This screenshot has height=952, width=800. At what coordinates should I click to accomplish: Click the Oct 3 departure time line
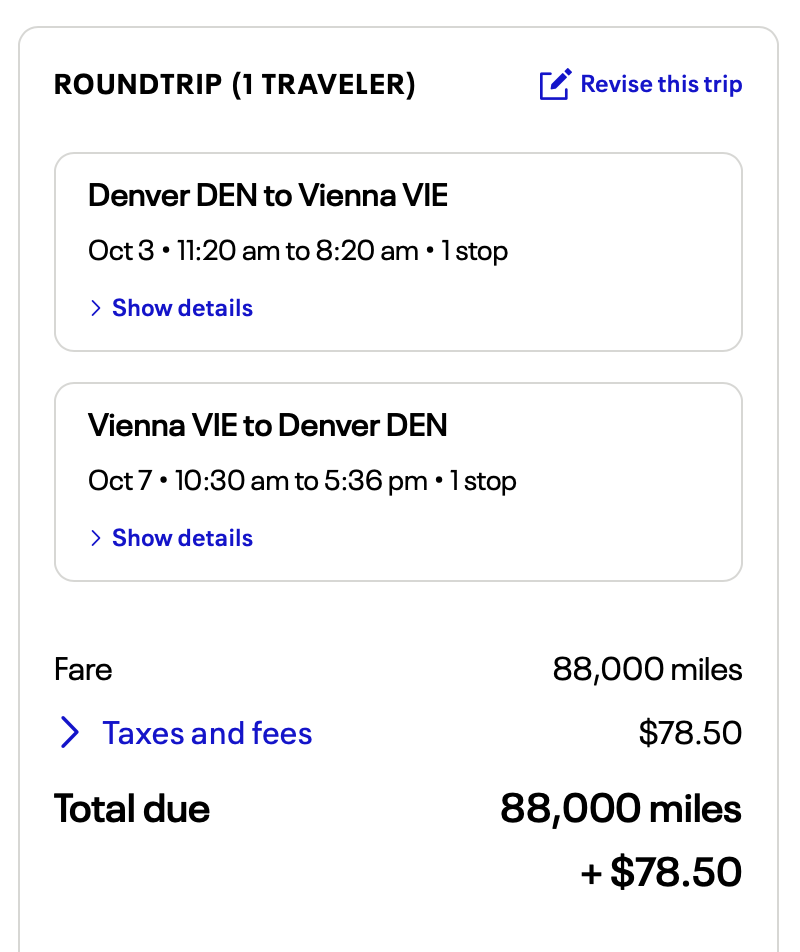pos(298,250)
